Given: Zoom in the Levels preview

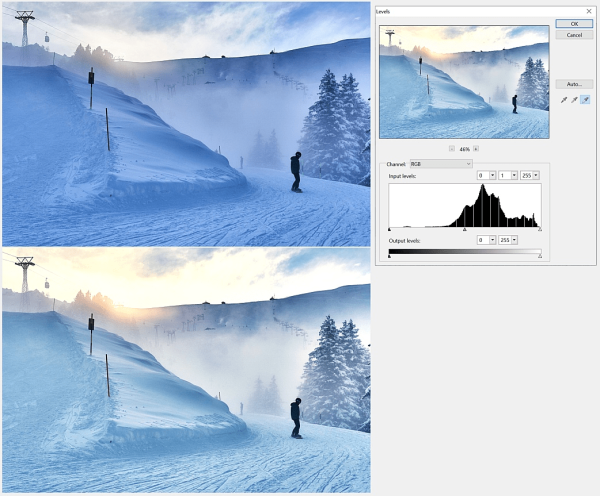Looking at the screenshot, I should [476, 148].
